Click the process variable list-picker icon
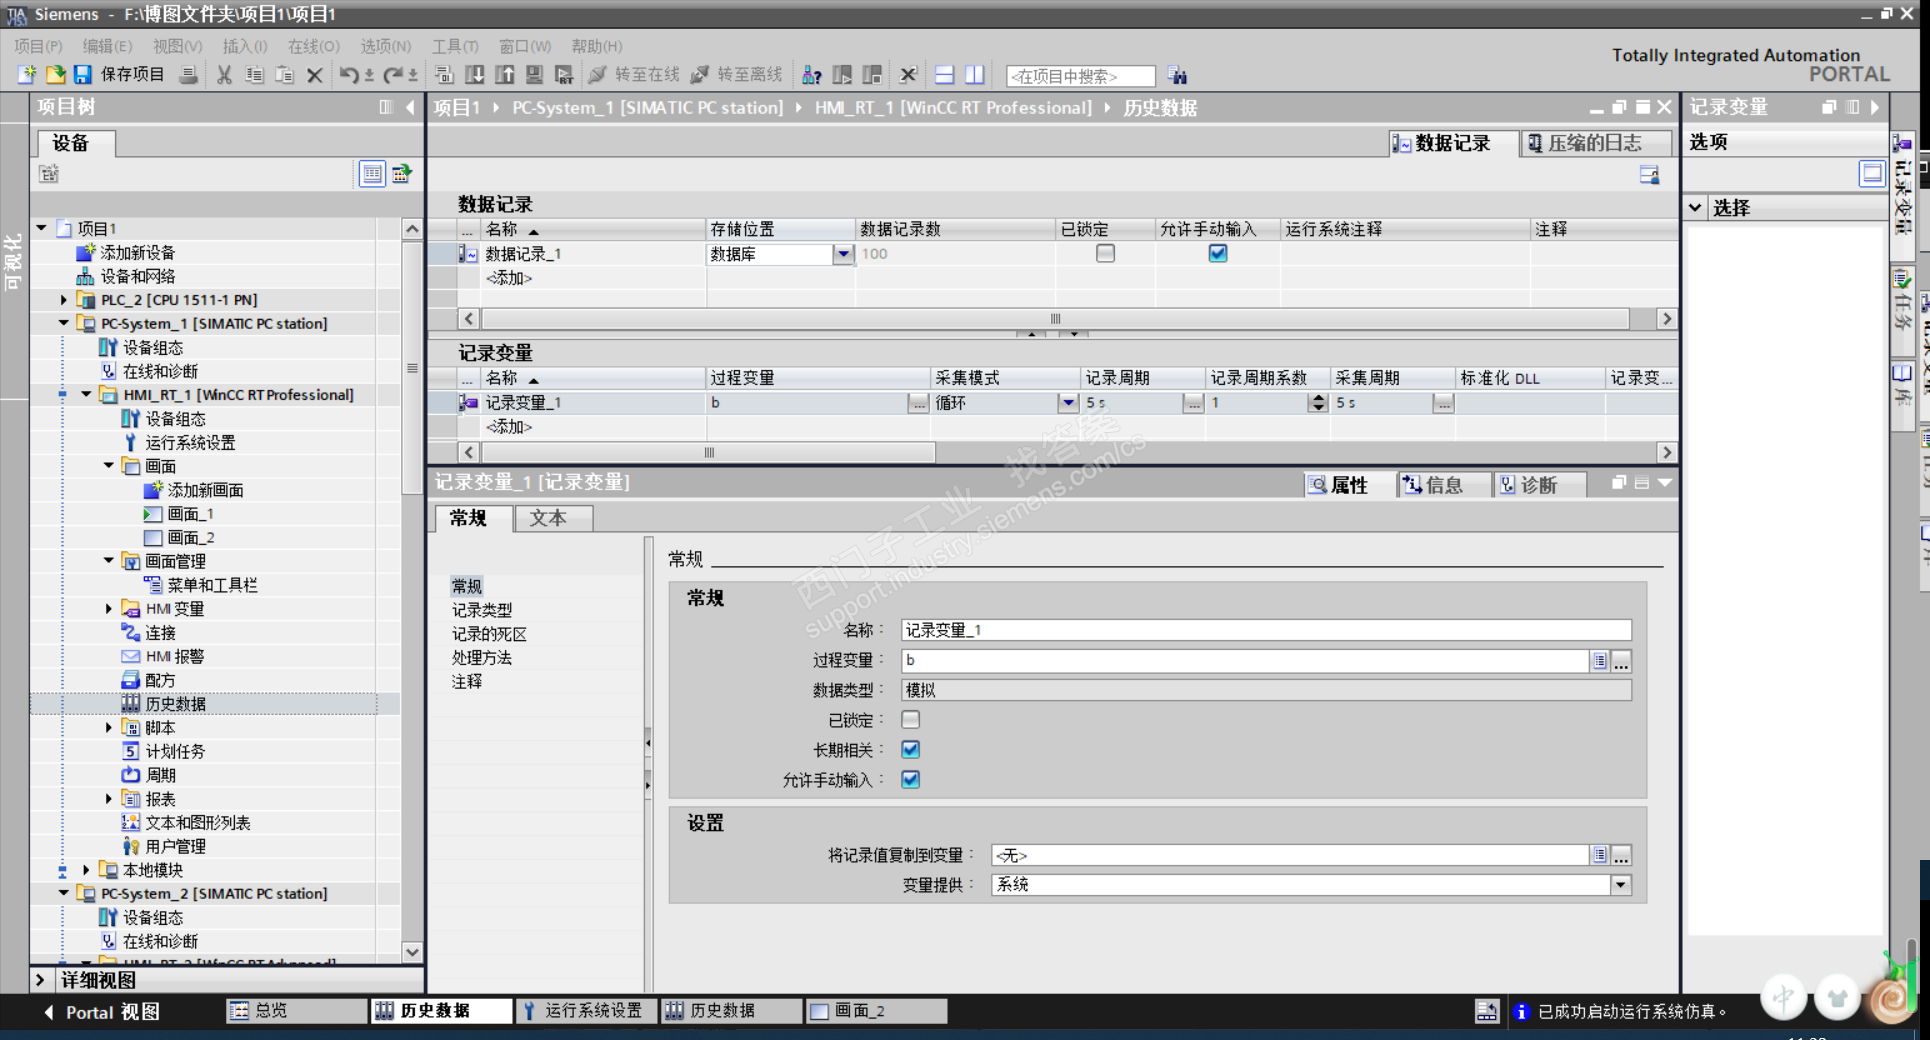The height and width of the screenshot is (1040, 1930). [x=1600, y=661]
